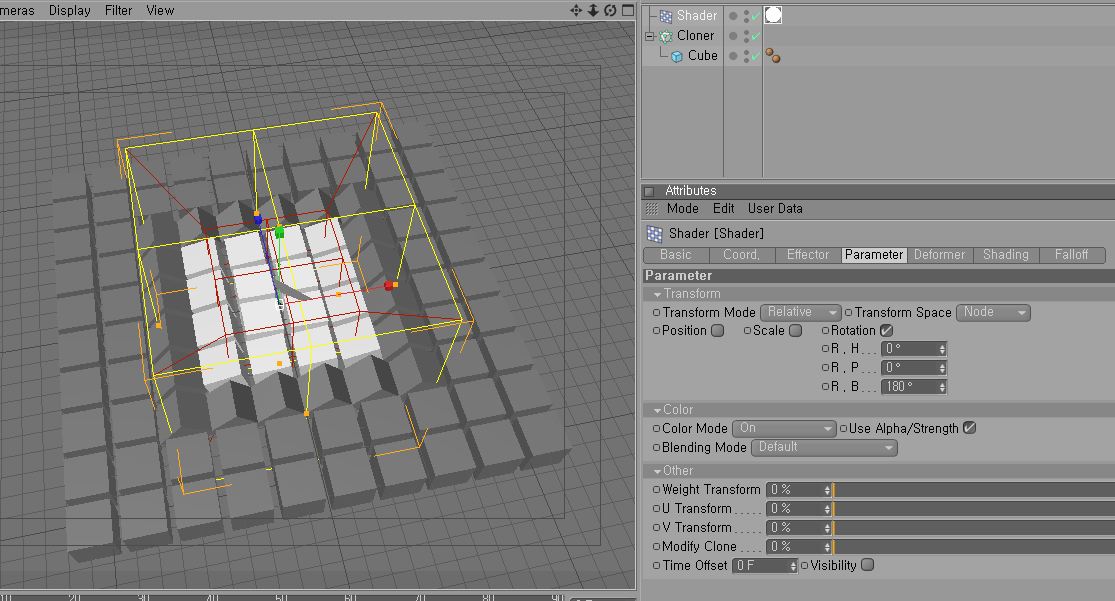
Task: Toggle the Shader green enable checkmark
Action: [755, 16]
